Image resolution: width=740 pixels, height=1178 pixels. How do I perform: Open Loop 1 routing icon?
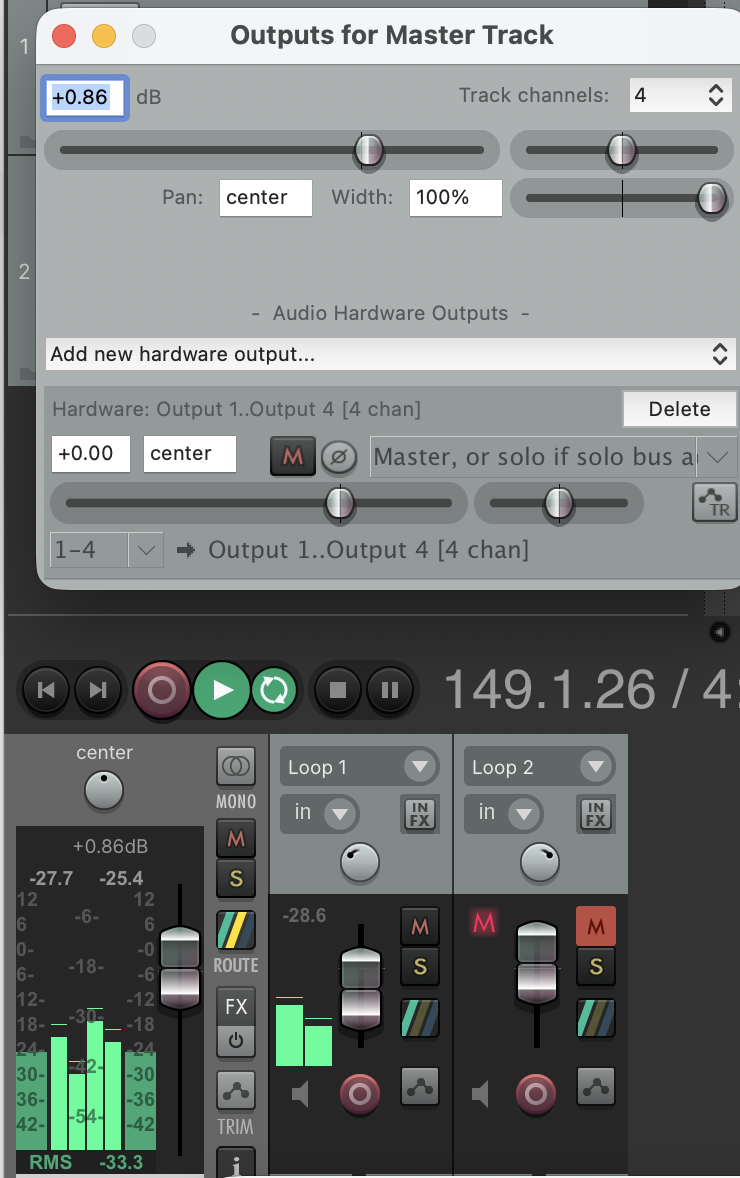420,1018
